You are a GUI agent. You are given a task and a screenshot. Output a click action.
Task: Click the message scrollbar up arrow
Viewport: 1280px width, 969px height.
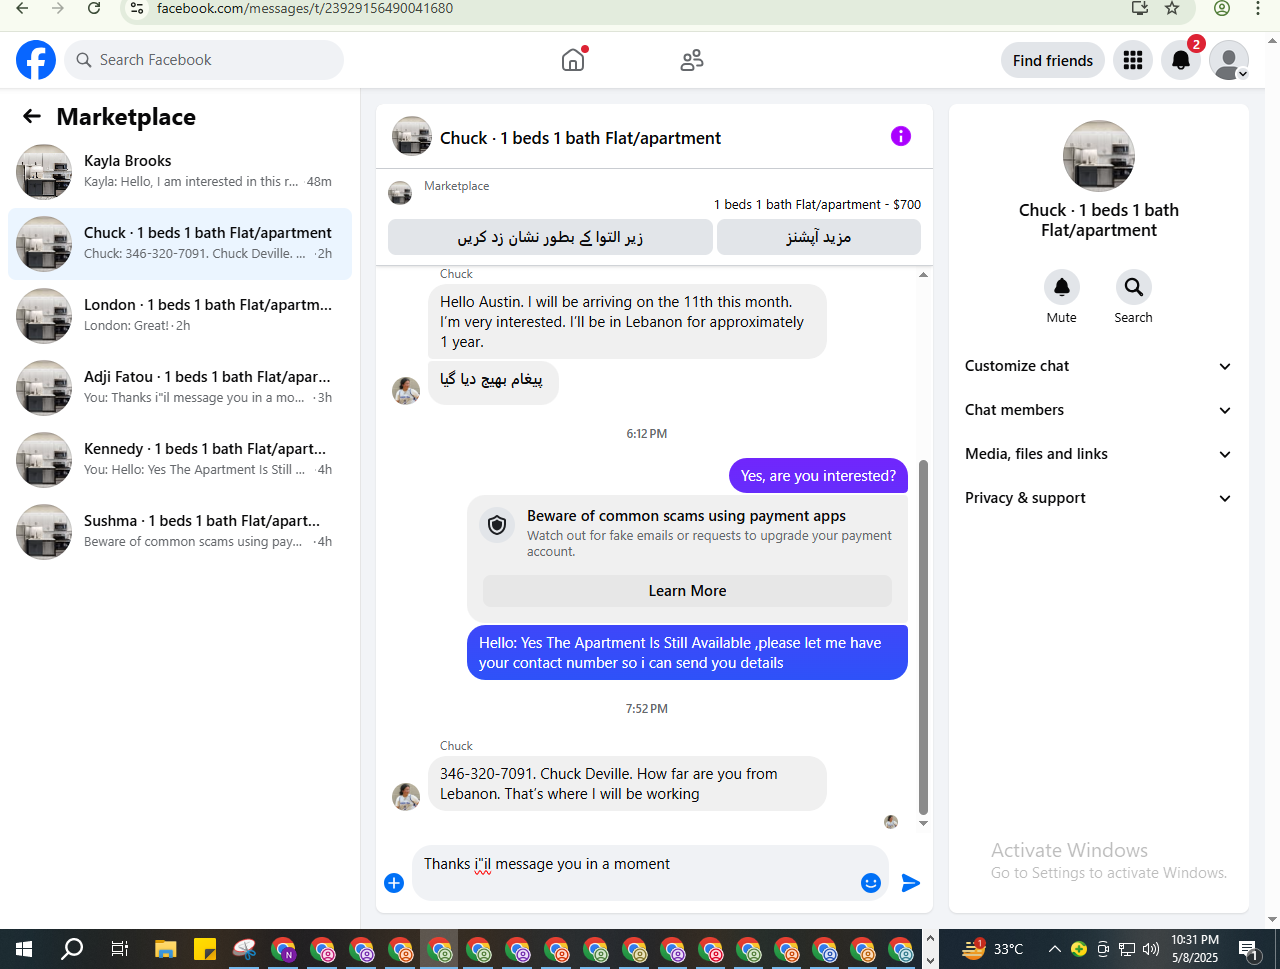click(923, 274)
